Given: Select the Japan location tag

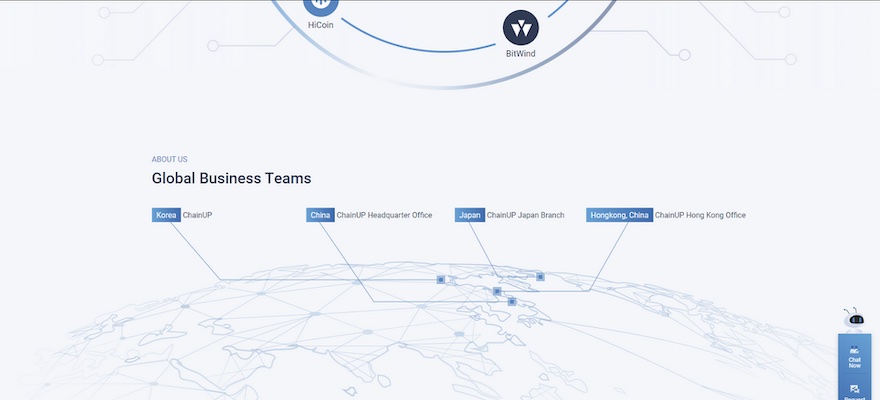Looking at the screenshot, I should (x=469, y=215).
